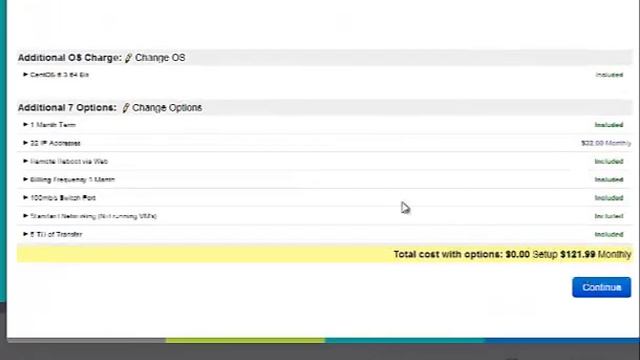Viewport: 640px width, 360px height.
Task: Expand the Billing Frequency 1 Month arrow
Action: [25, 179]
